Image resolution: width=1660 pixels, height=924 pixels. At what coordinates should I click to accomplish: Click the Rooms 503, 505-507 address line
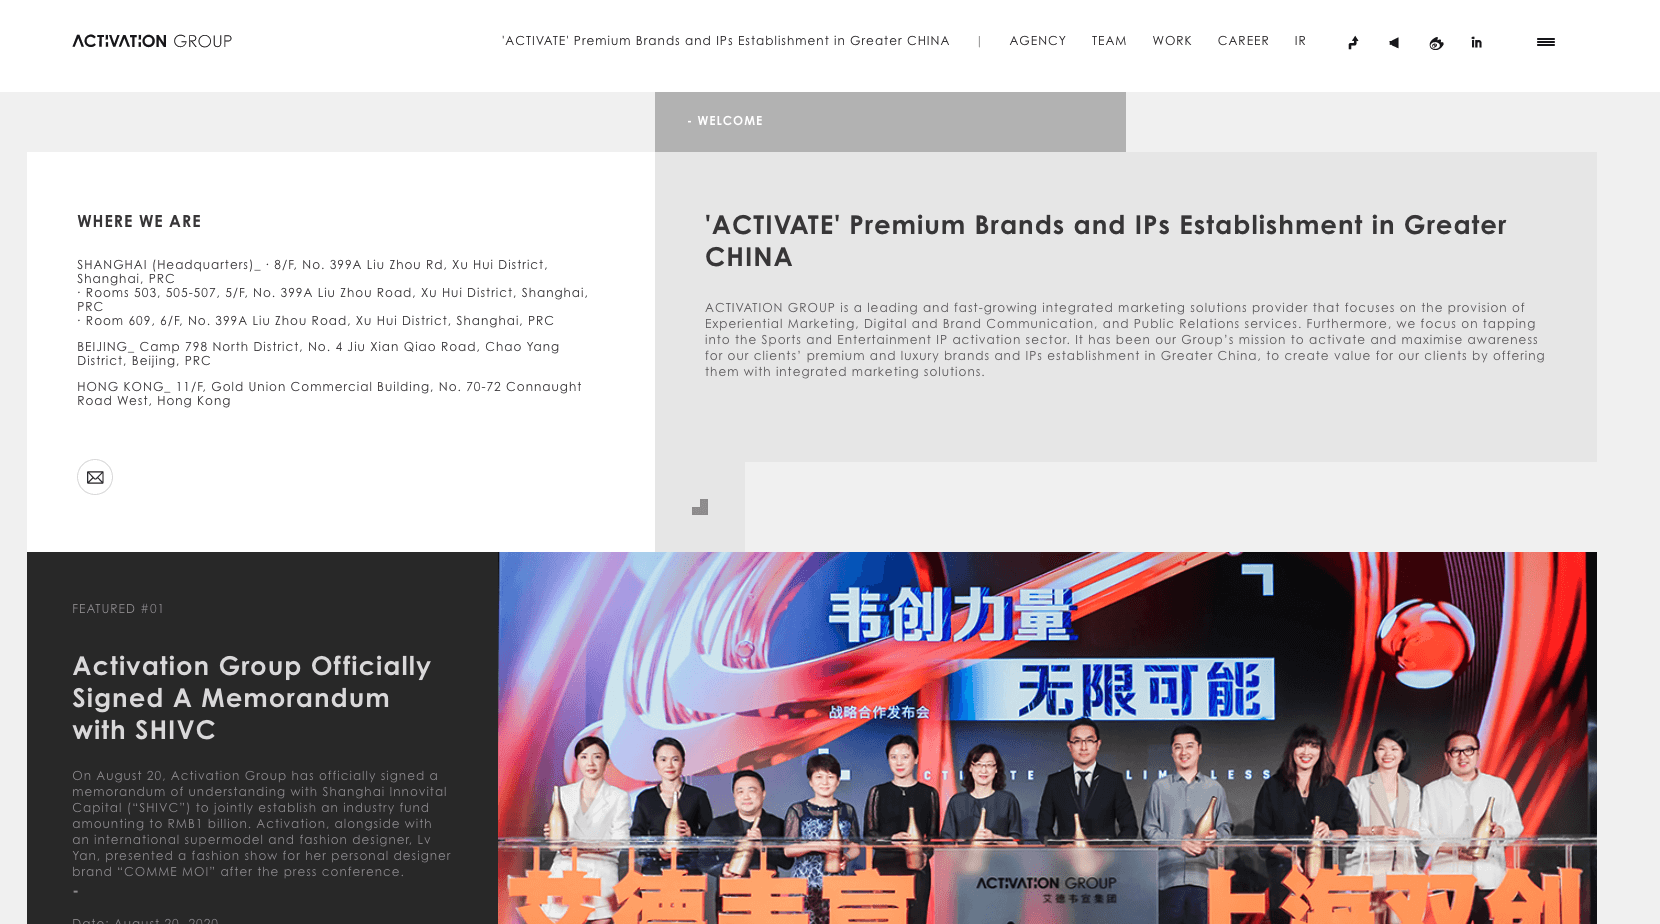[333, 299]
